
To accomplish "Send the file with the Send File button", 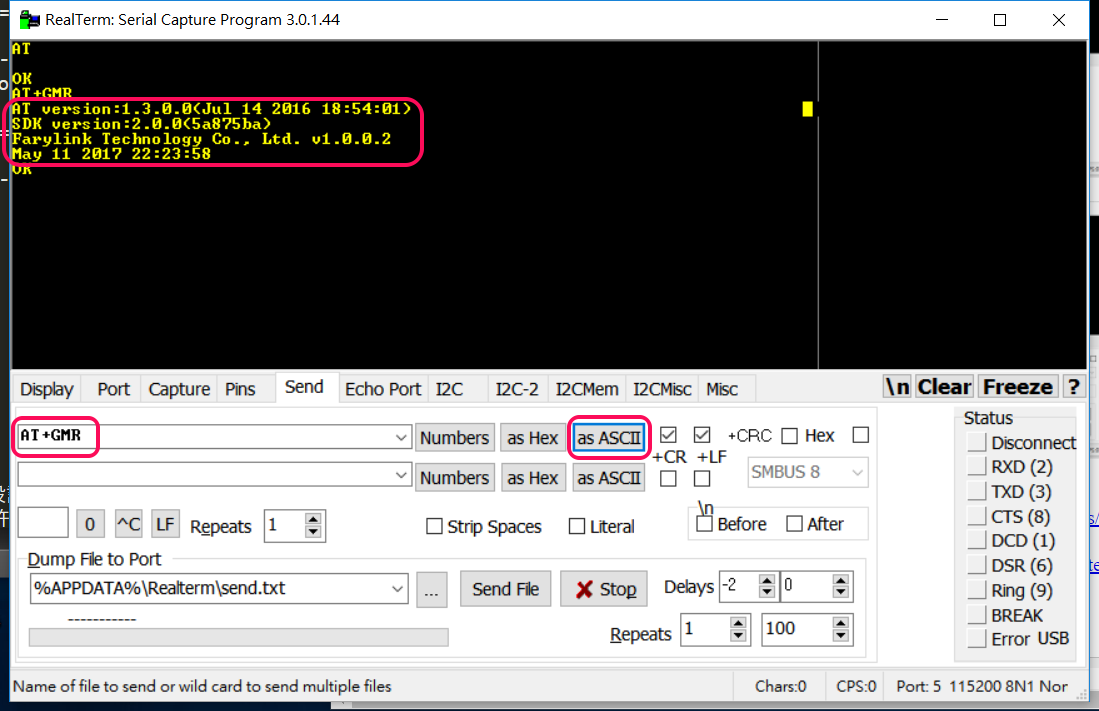I will (505, 588).
